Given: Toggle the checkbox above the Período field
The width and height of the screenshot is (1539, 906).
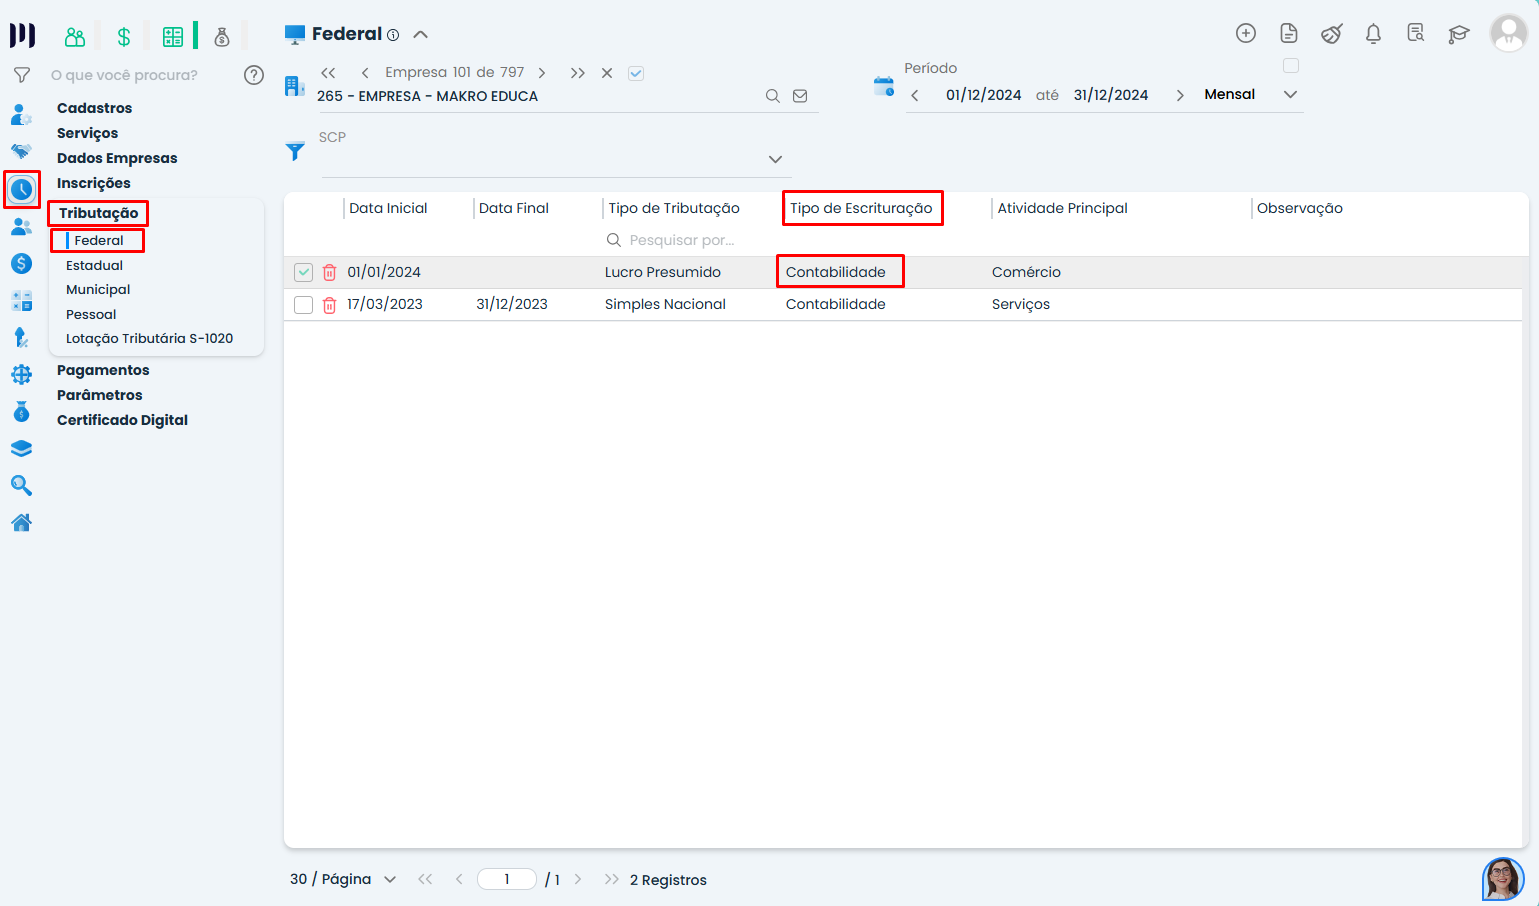Looking at the screenshot, I should [x=1290, y=66].
